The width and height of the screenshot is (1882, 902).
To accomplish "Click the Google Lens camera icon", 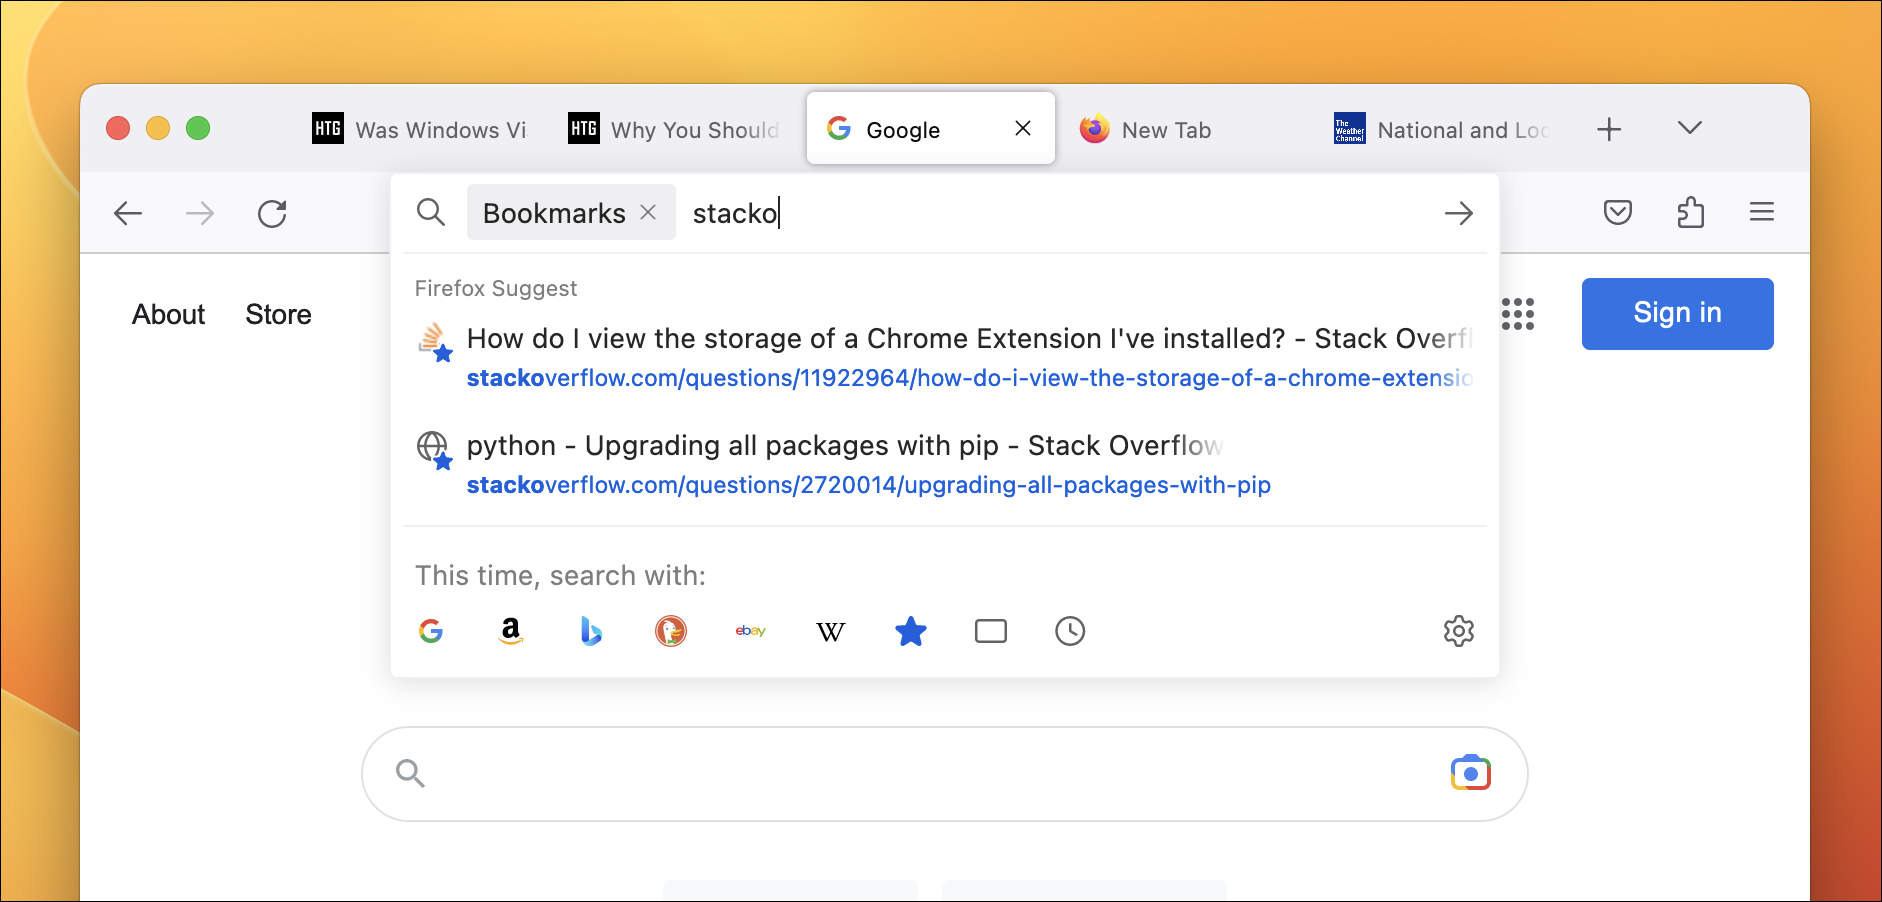I will pyautogui.click(x=1471, y=773).
